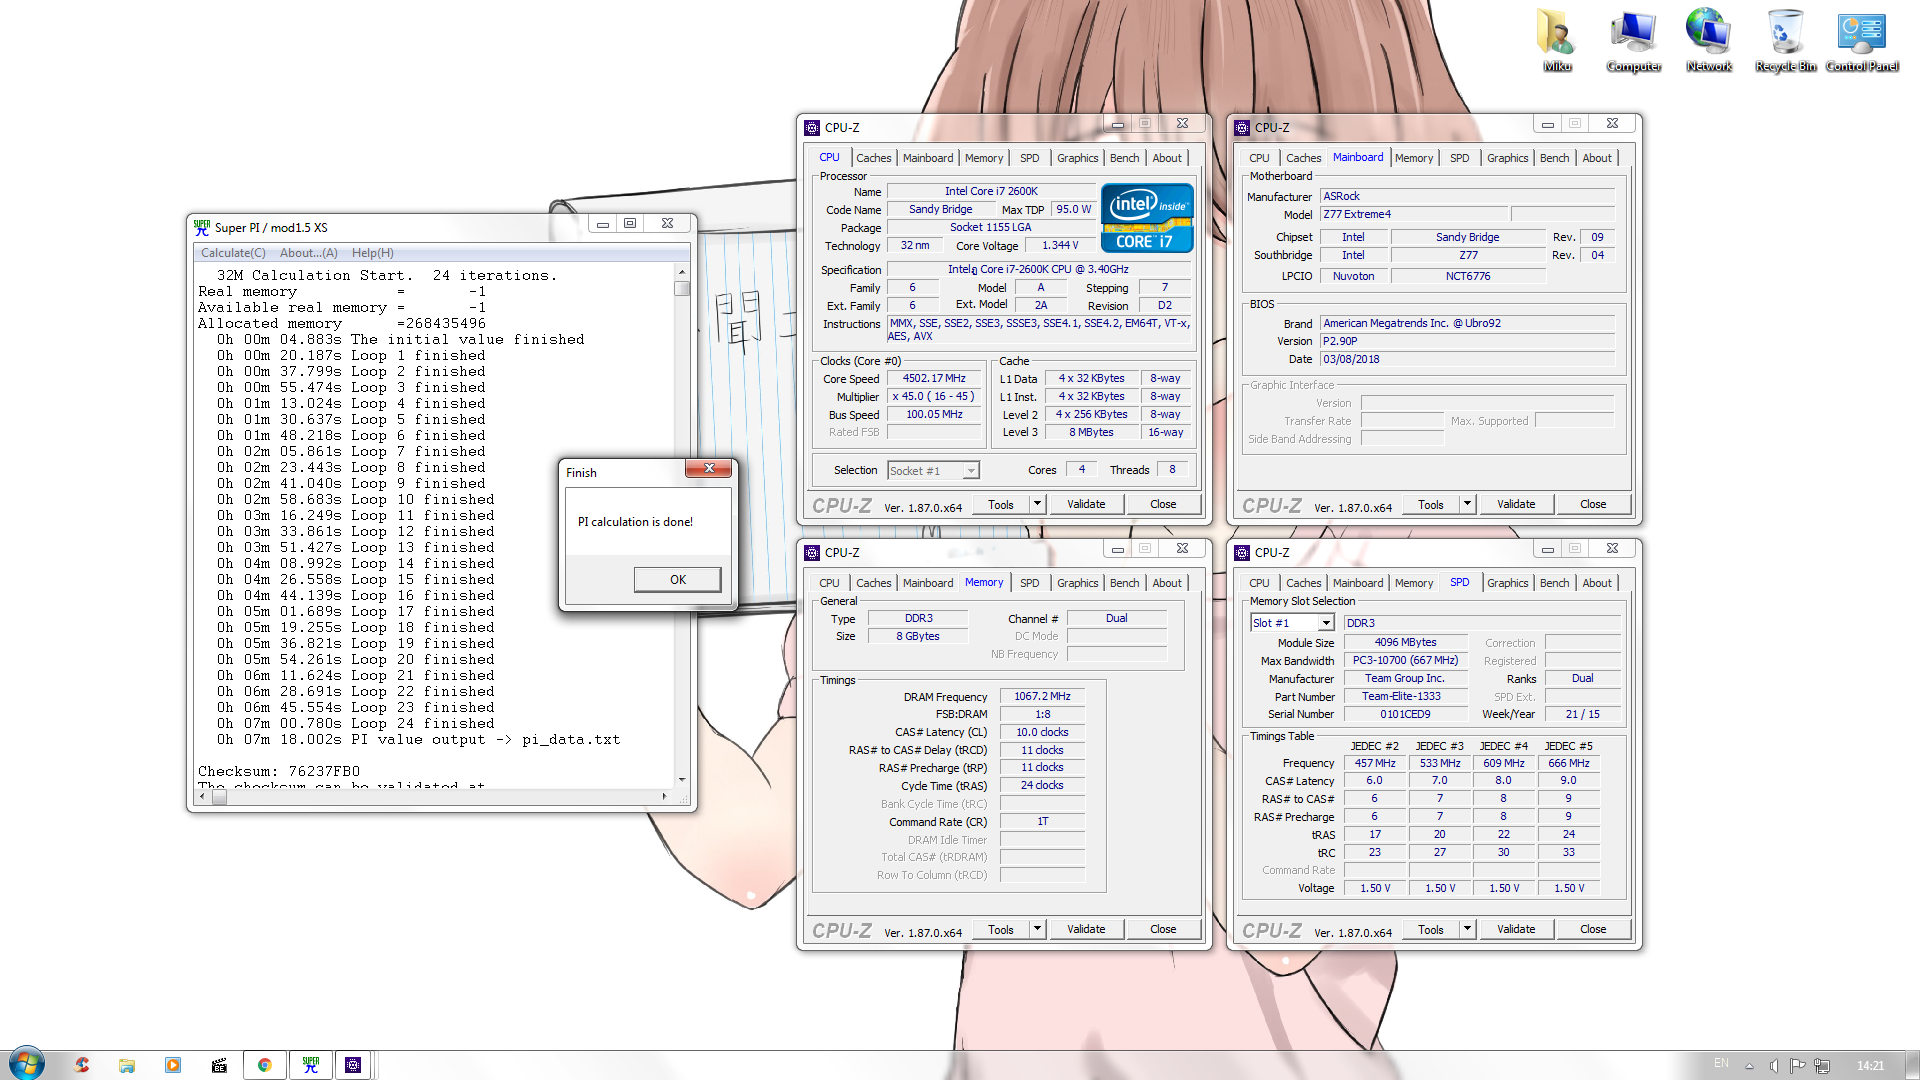Viewport: 1920px width, 1080px height.
Task: Click the Super PI taskbar icon
Action: pos(311,1065)
